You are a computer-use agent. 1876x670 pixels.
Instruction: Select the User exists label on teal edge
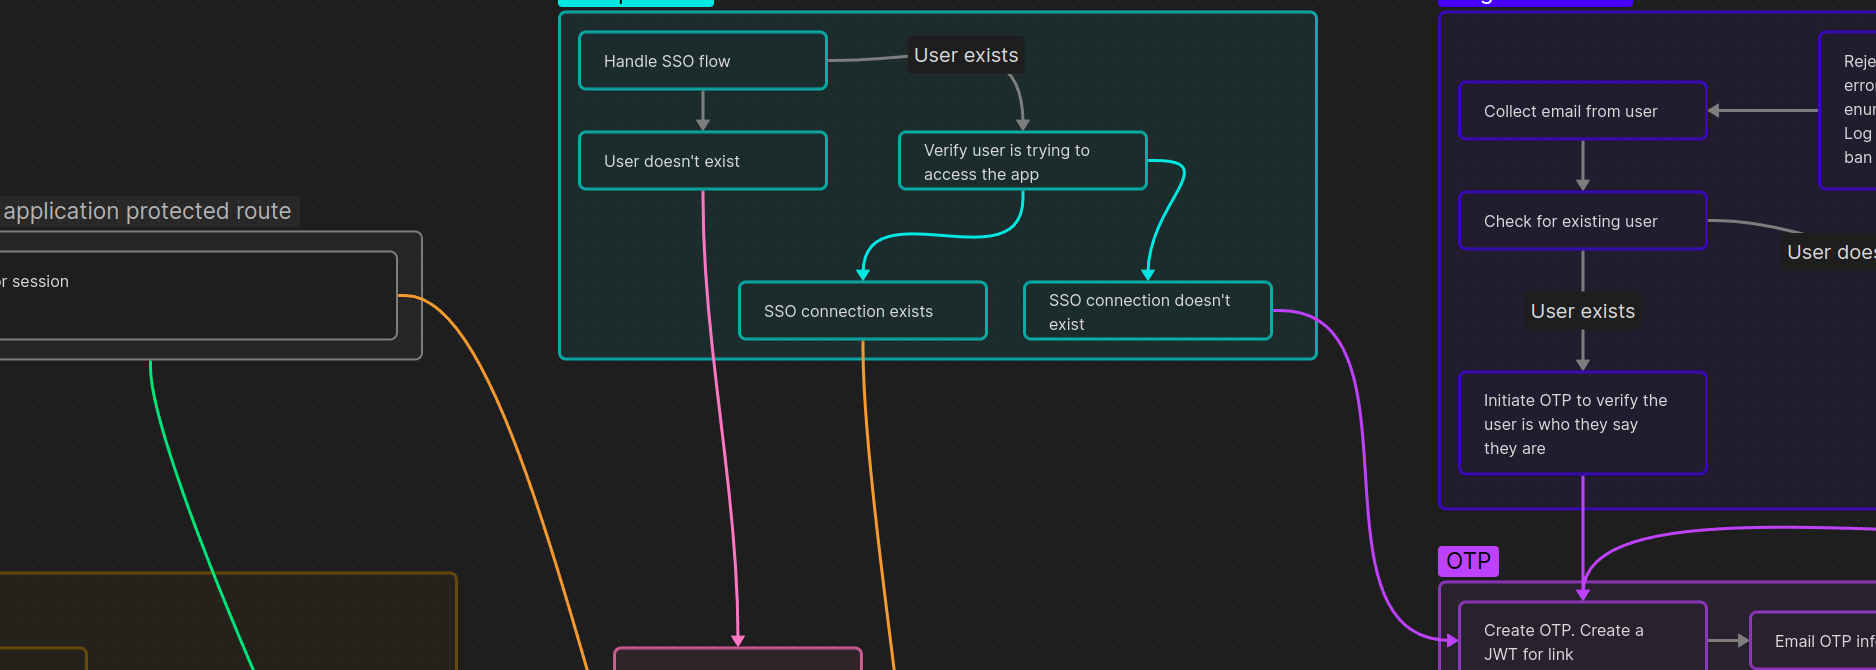pos(966,55)
